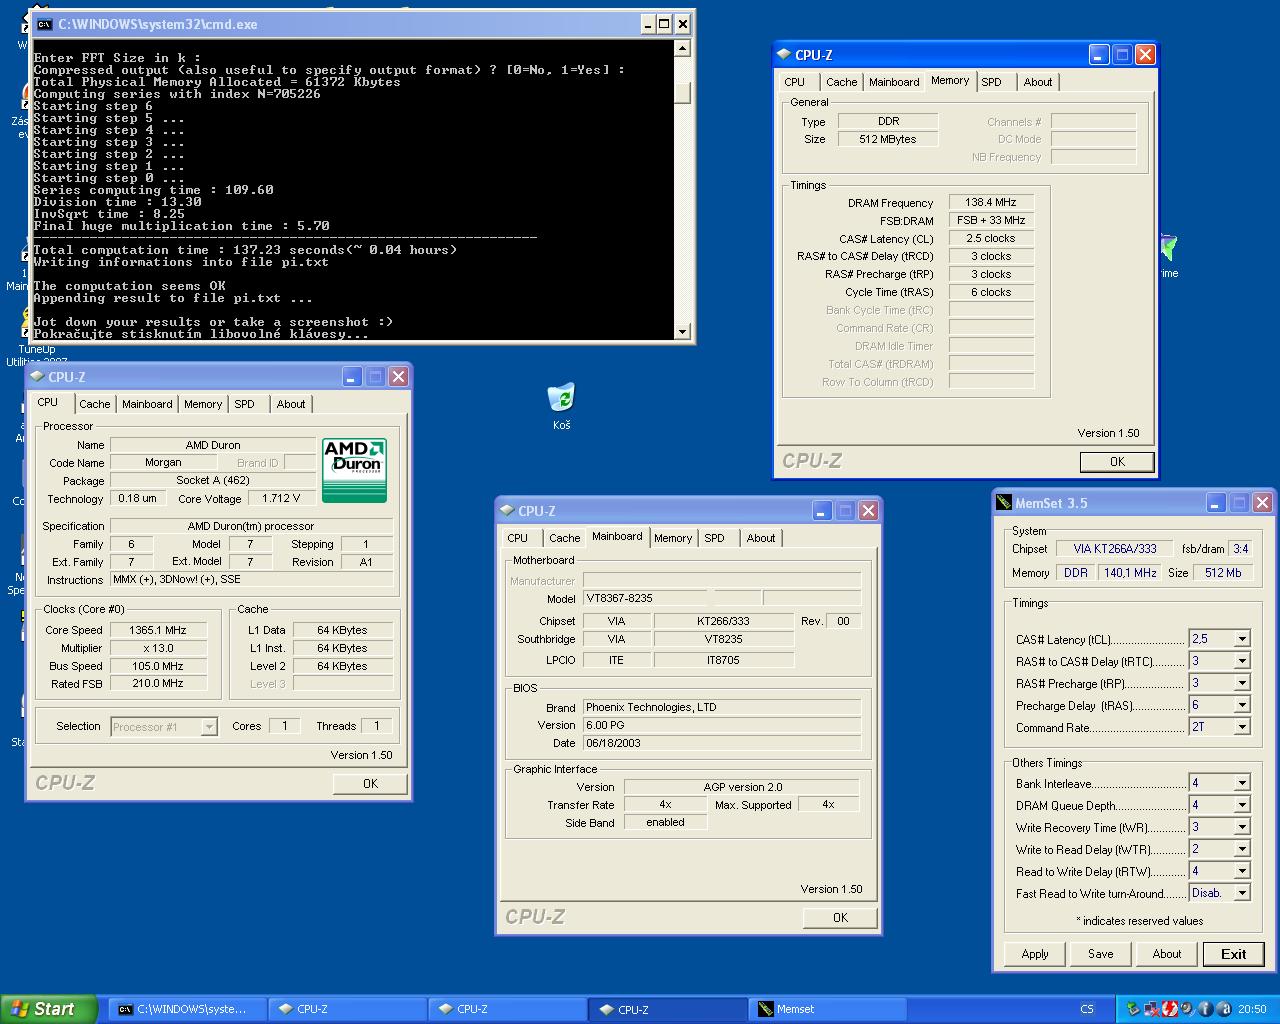Open Processor #1 selection dropdown in CPU-Z
This screenshot has height=1024, width=1280.
click(x=209, y=727)
